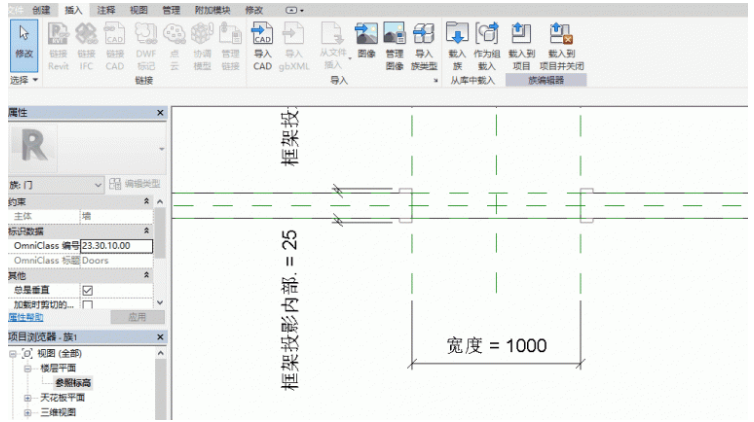This screenshot has height=422, width=754.
Task: Expand the 从文件插入 dropdown arrow
Action: coord(350,59)
